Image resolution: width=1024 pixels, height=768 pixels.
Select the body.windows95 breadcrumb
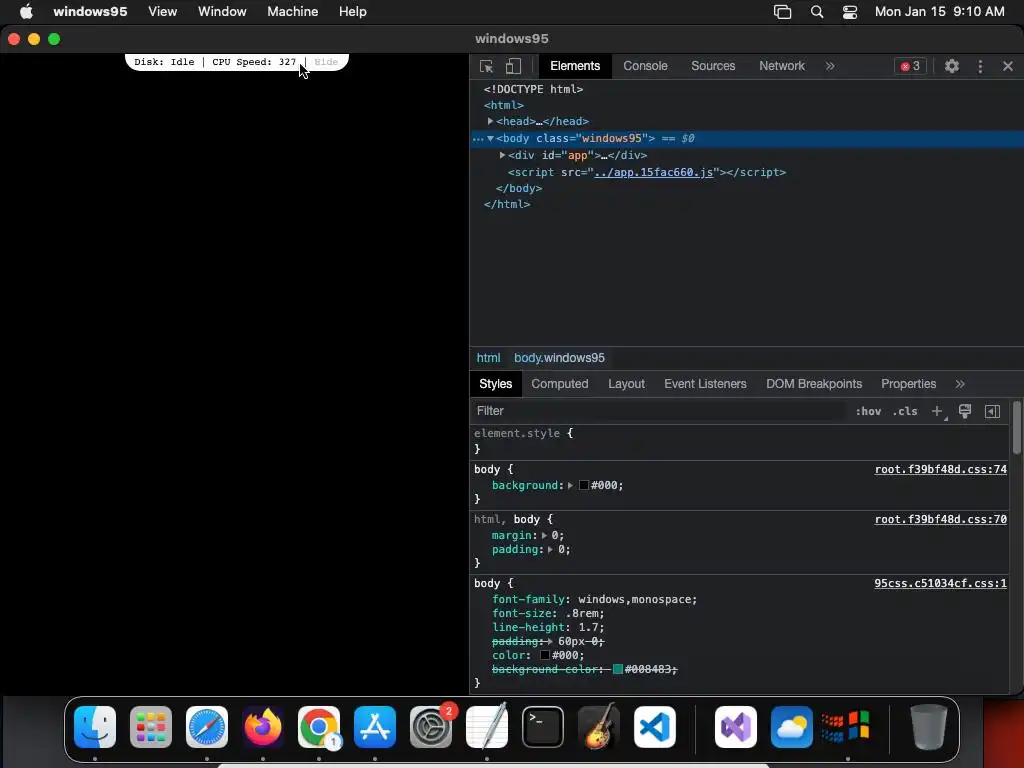tap(559, 358)
